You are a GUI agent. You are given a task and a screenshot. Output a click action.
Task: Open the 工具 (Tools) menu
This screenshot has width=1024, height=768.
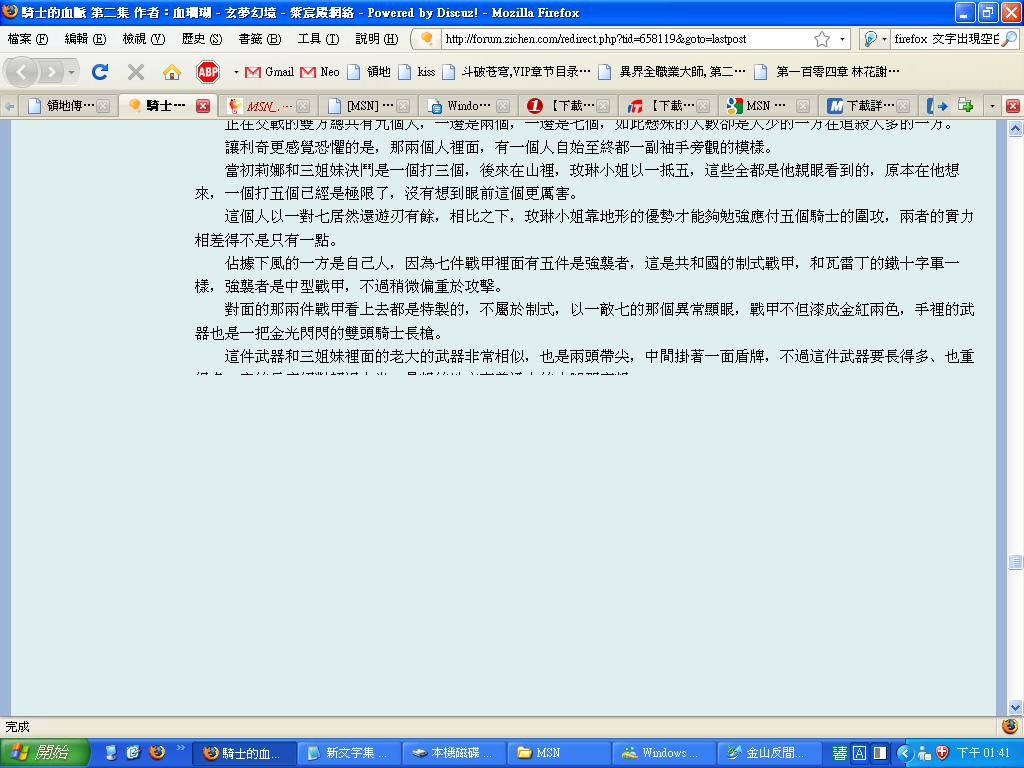click(317, 39)
